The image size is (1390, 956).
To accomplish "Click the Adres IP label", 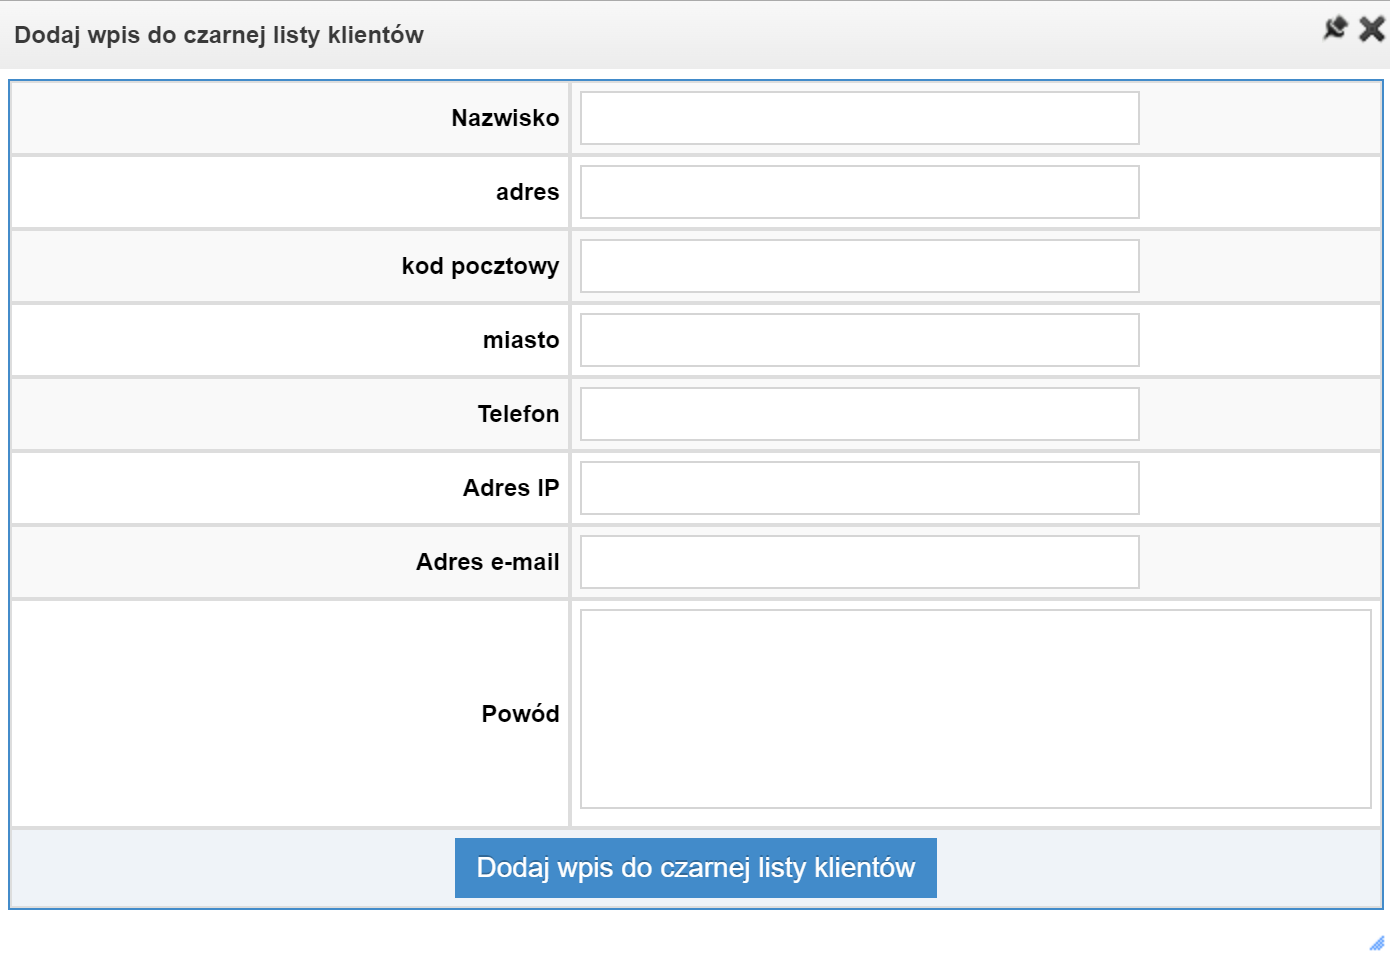I will pos(511,488).
